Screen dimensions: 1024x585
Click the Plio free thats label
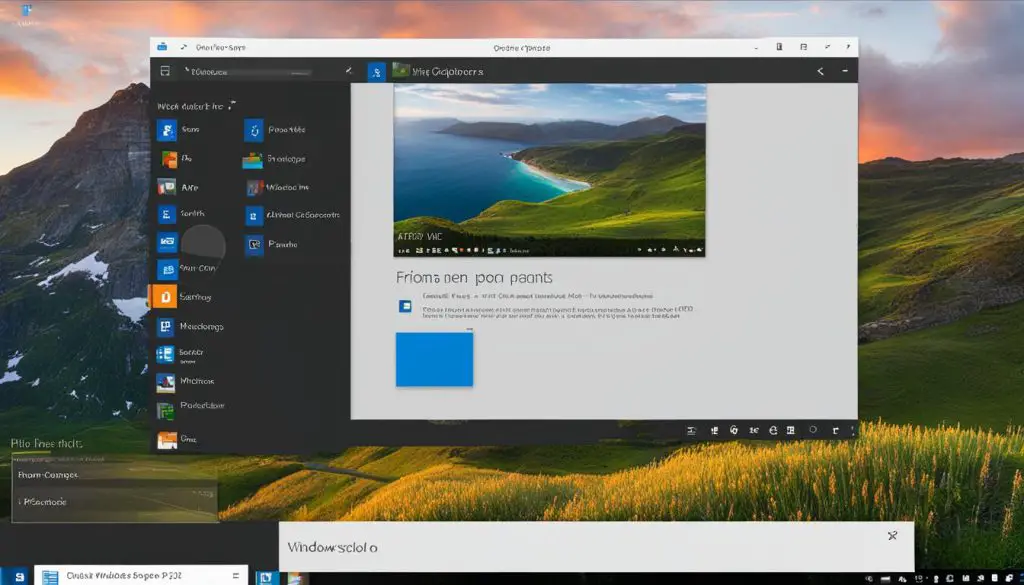click(x=46, y=444)
